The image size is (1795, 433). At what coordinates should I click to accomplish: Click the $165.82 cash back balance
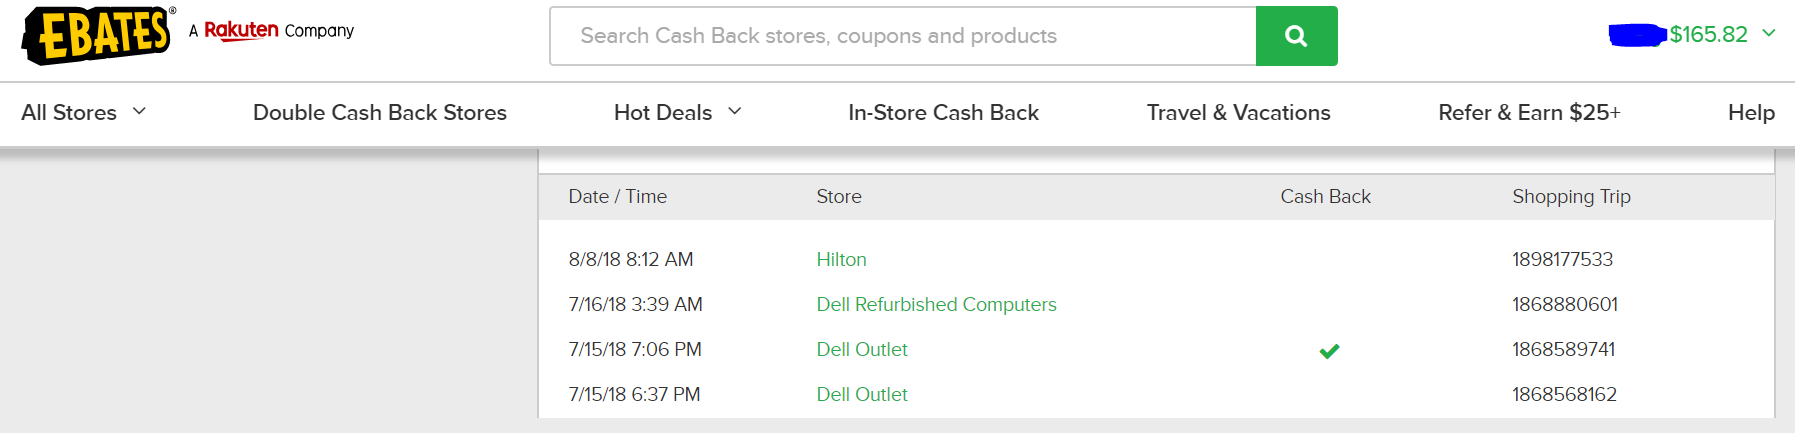tap(1708, 34)
